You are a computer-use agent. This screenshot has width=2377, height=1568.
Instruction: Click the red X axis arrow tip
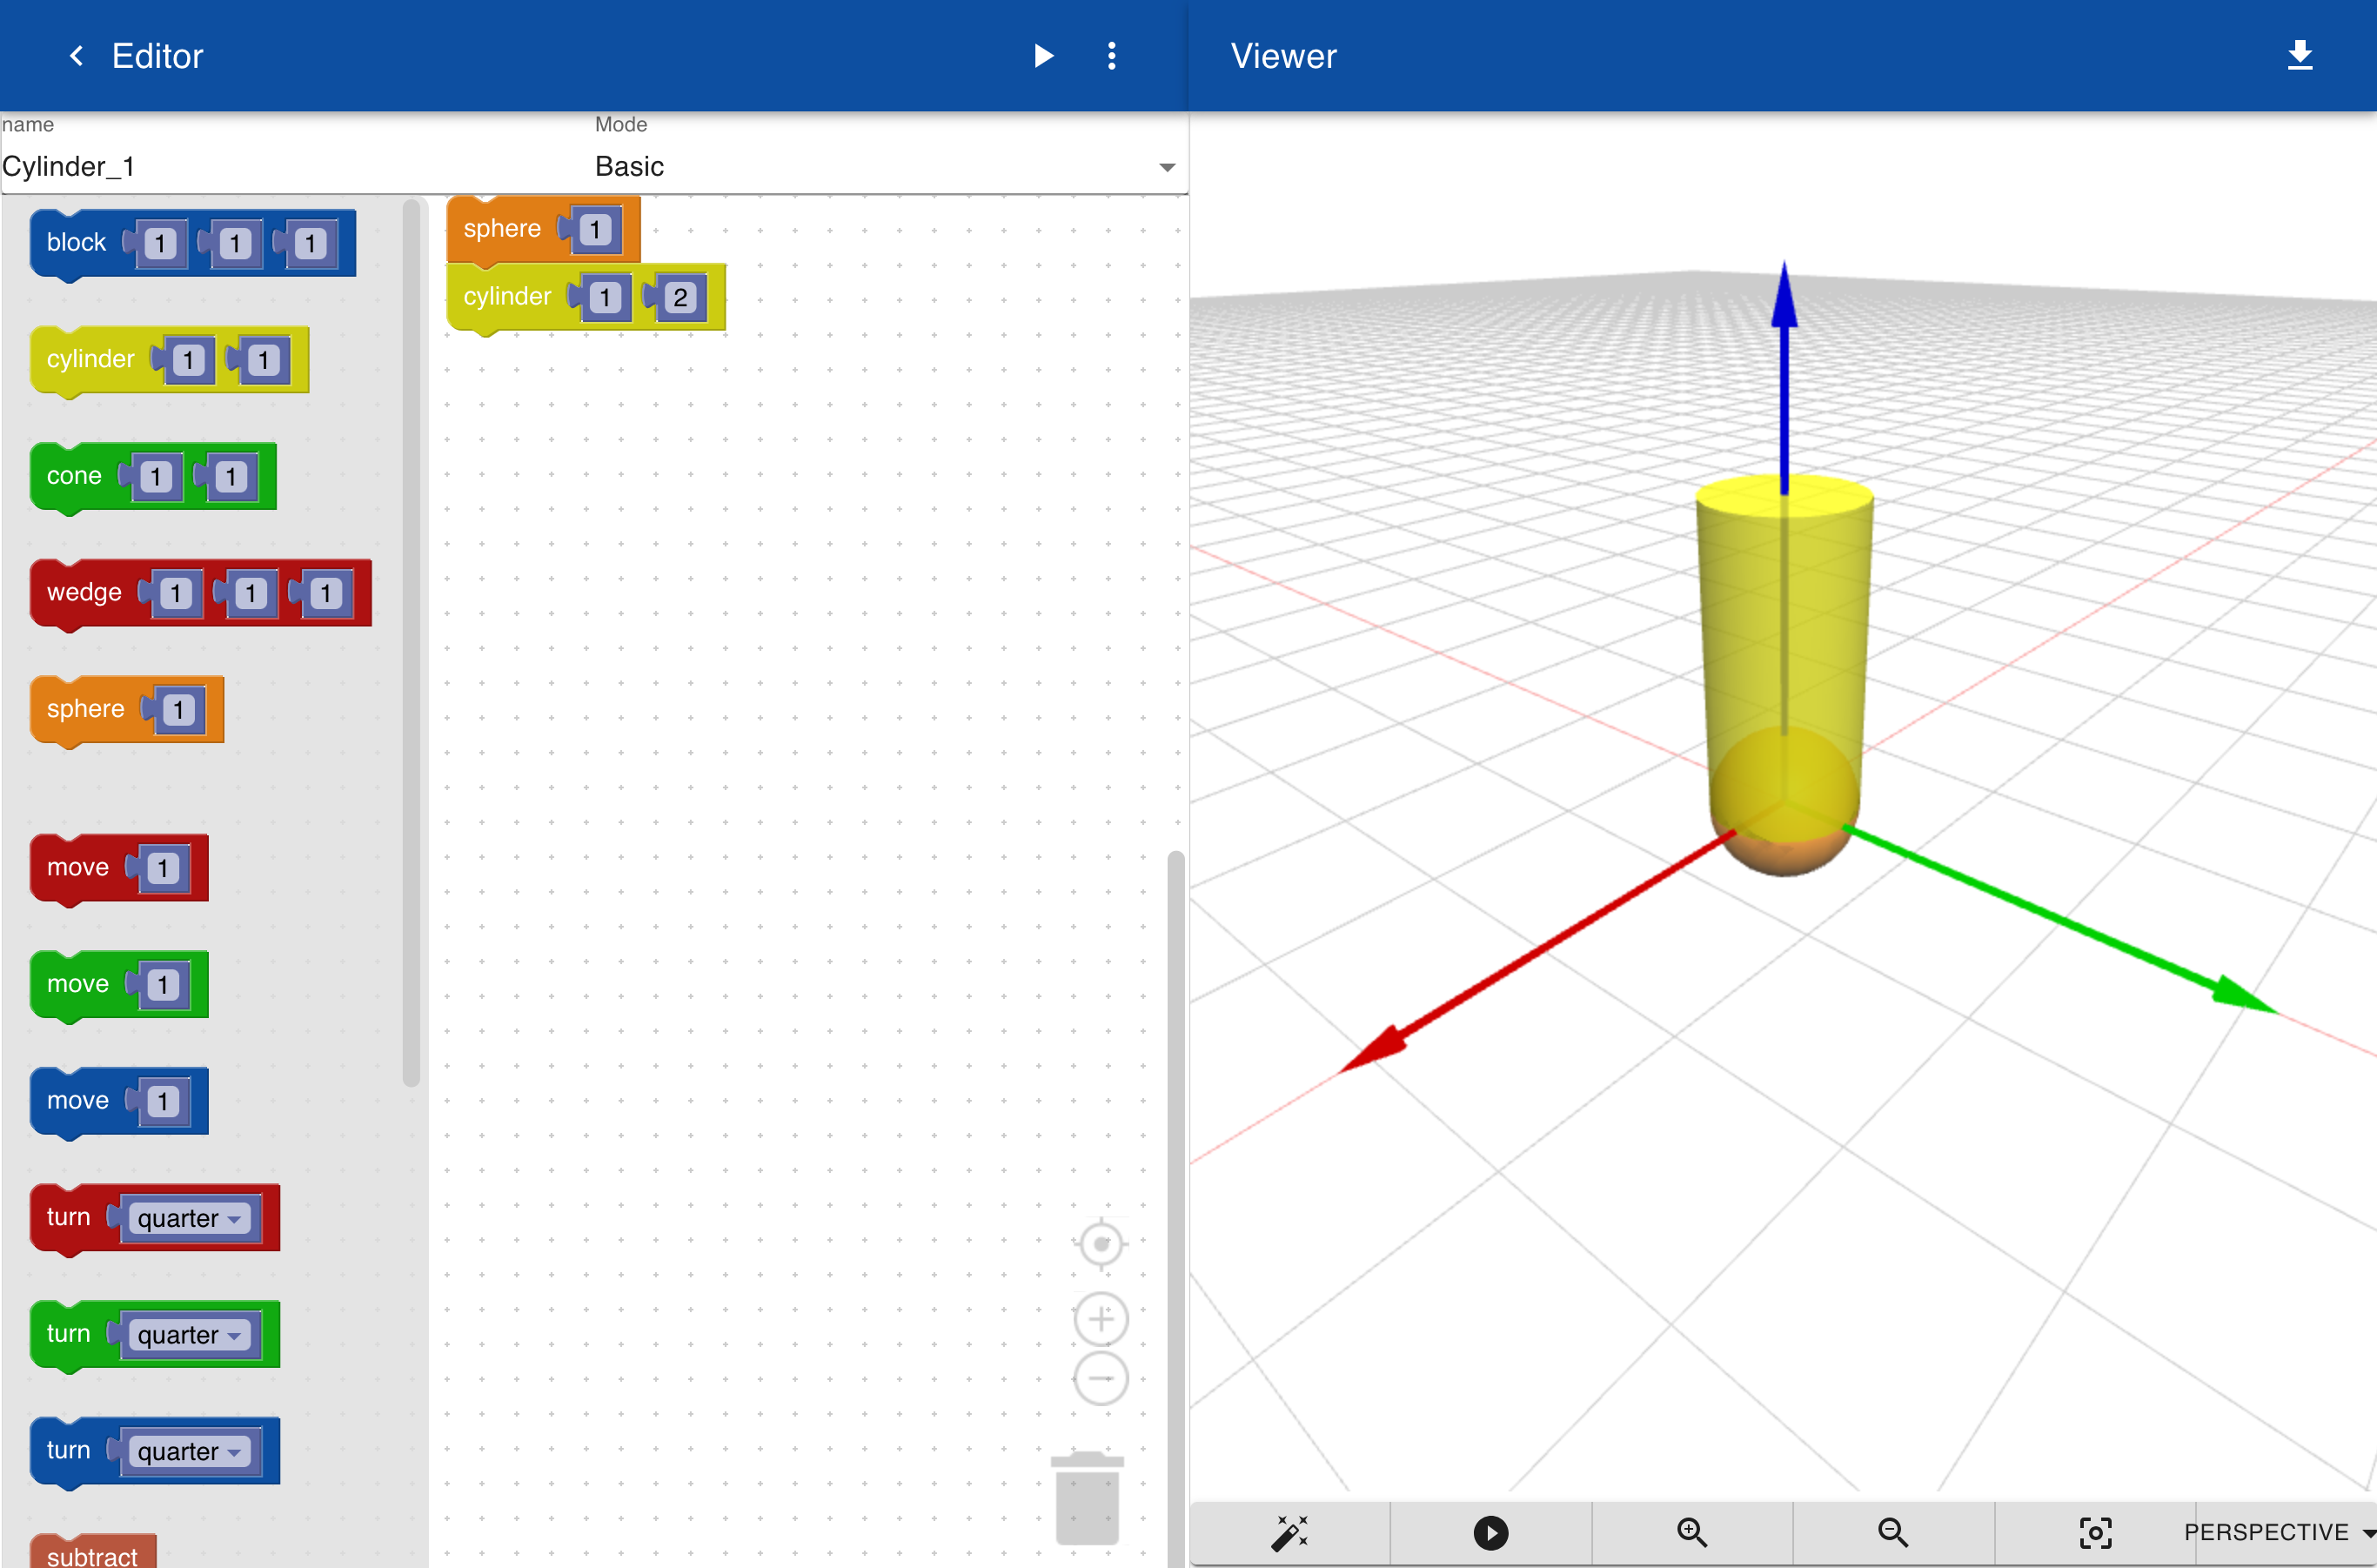1372,1050
